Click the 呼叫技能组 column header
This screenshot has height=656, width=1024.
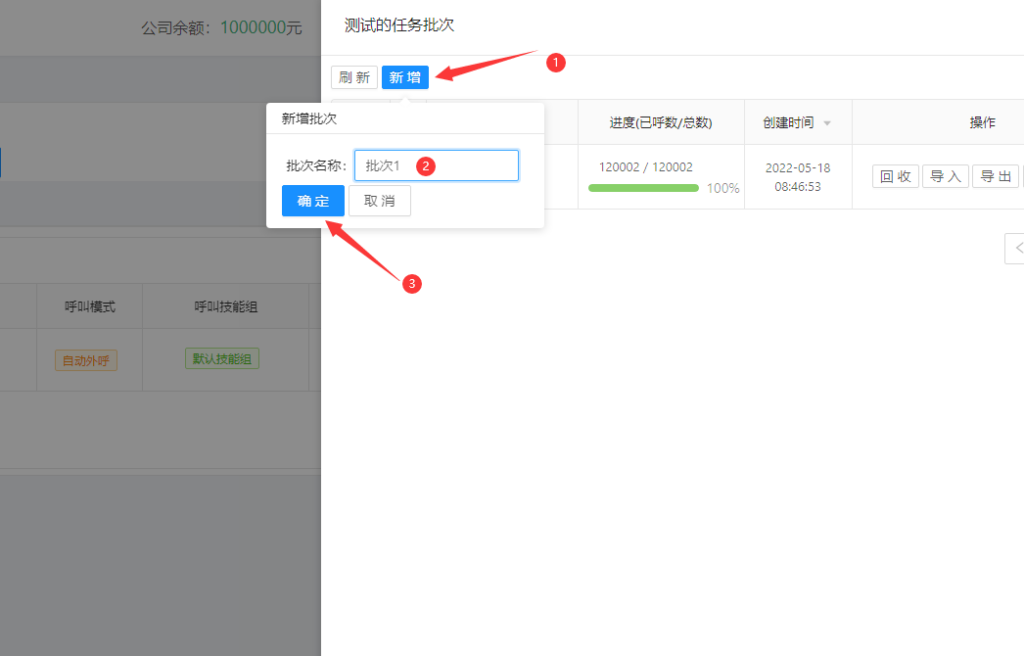click(x=226, y=307)
